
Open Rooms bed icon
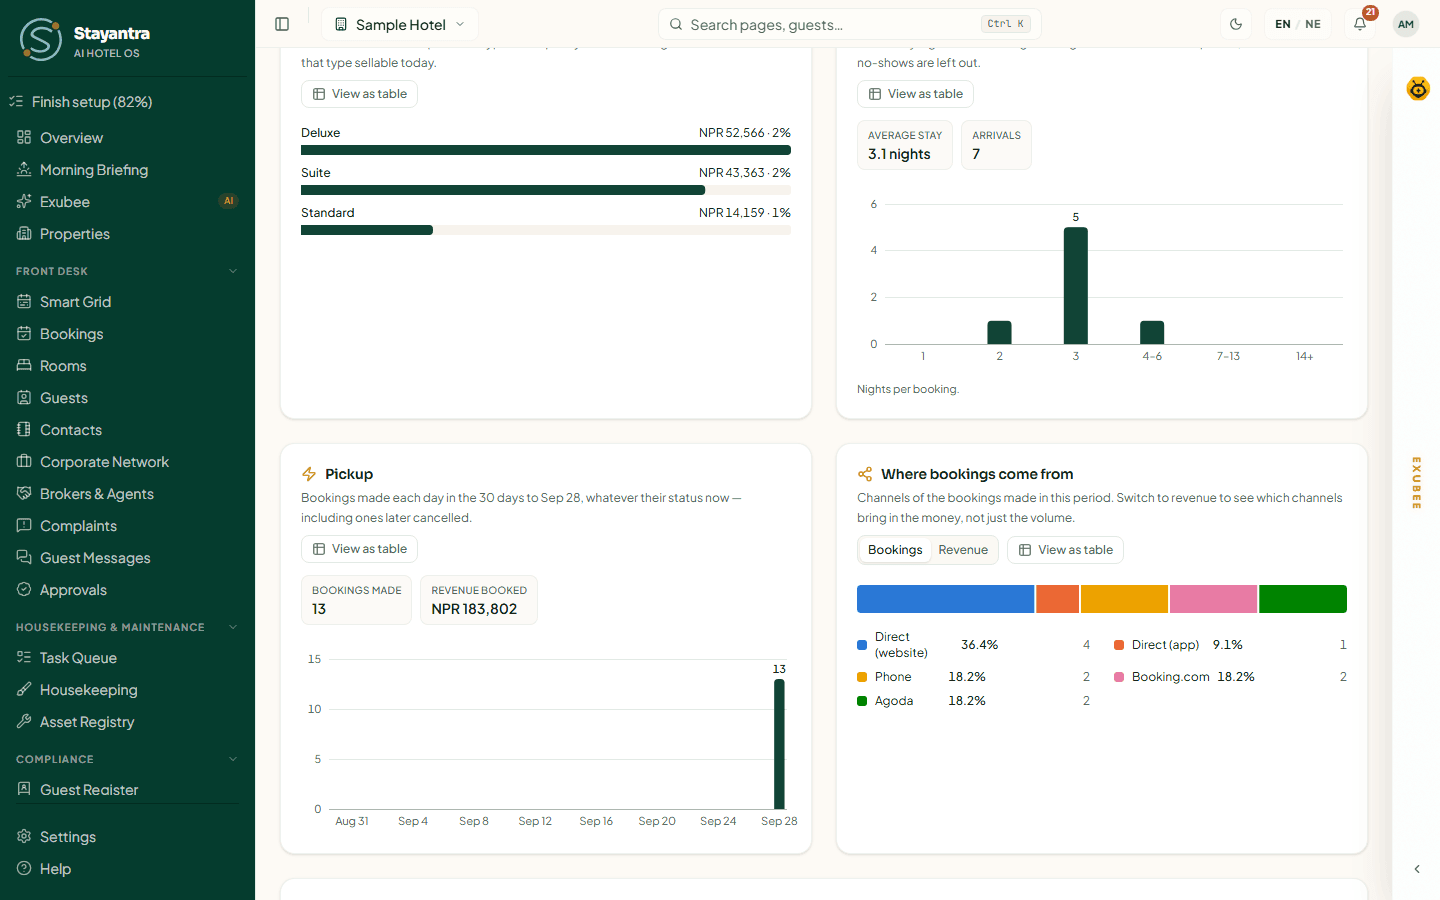tap(24, 366)
